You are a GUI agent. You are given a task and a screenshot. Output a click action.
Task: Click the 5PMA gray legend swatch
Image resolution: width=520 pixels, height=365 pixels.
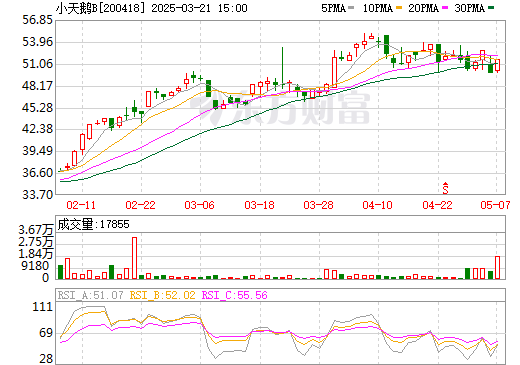click(x=351, y=7)
